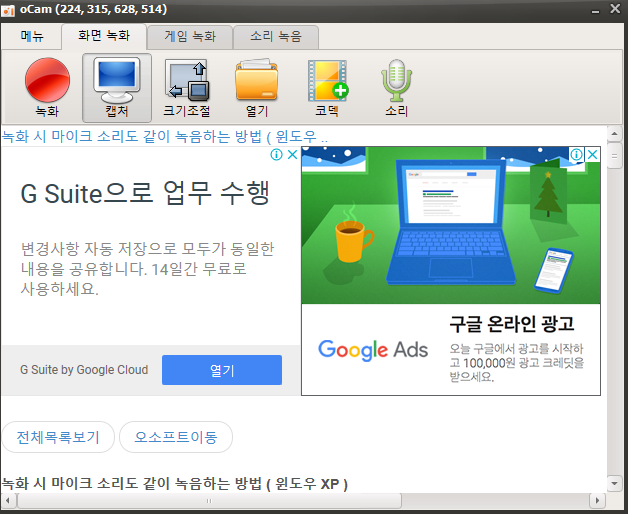Click the 변경사항 자동 저장 ad description

147,269
